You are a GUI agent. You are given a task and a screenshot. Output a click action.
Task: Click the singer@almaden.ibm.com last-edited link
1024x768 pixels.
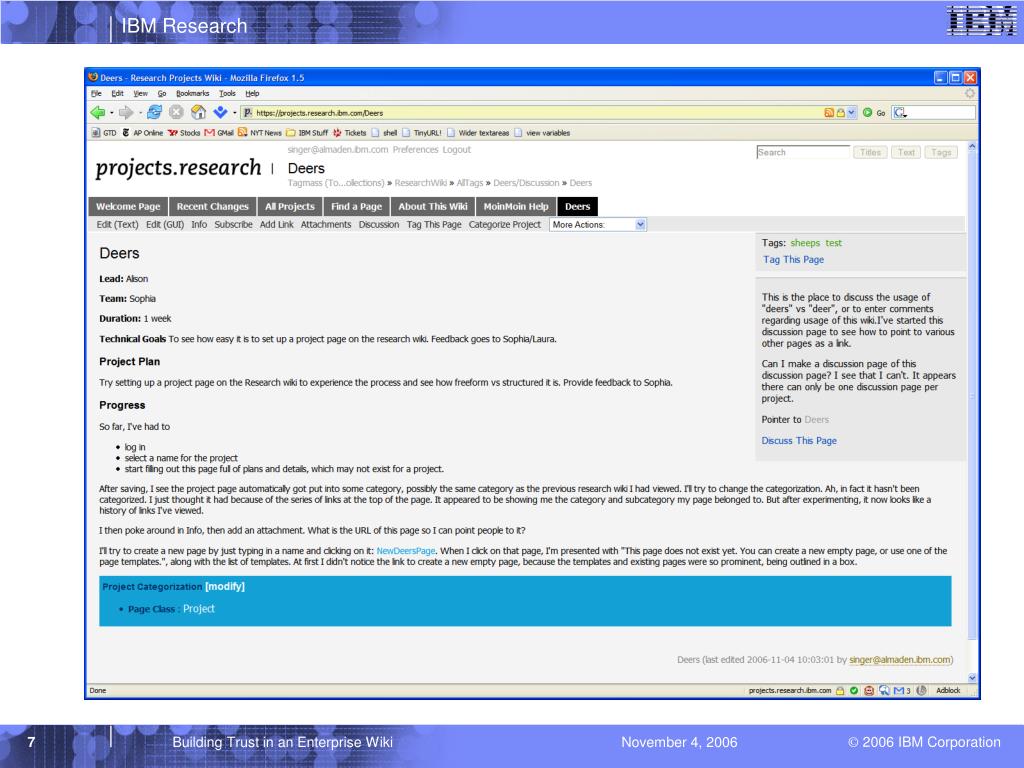[900, 660]
